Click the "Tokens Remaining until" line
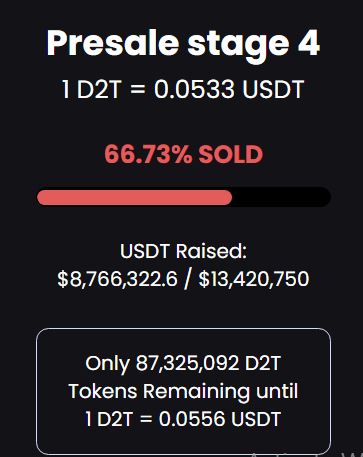Image resolution: width=363 pixels, height=457 pixels. tap(183, 391)
